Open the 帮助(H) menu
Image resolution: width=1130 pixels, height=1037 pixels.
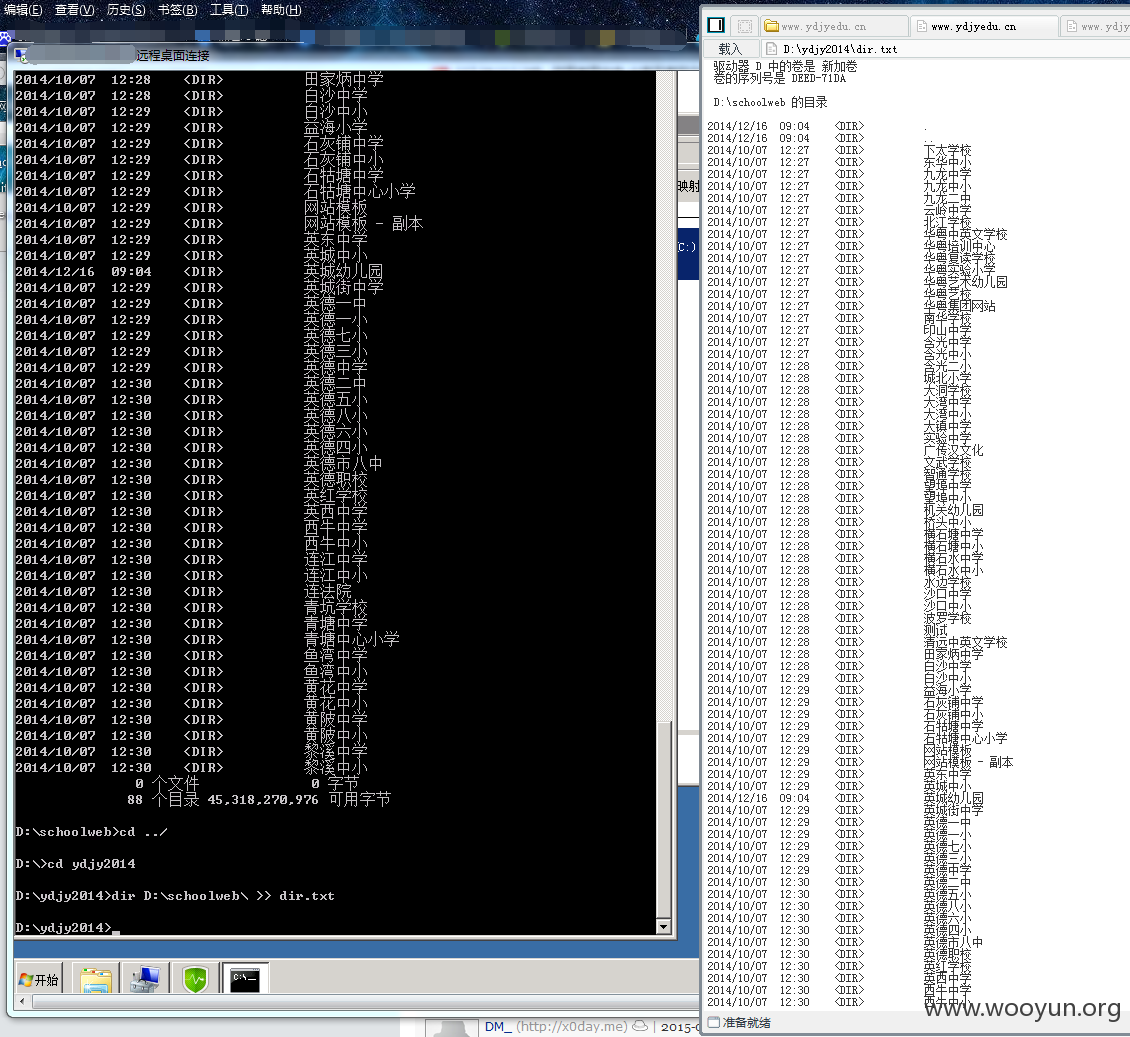(281, 9)
